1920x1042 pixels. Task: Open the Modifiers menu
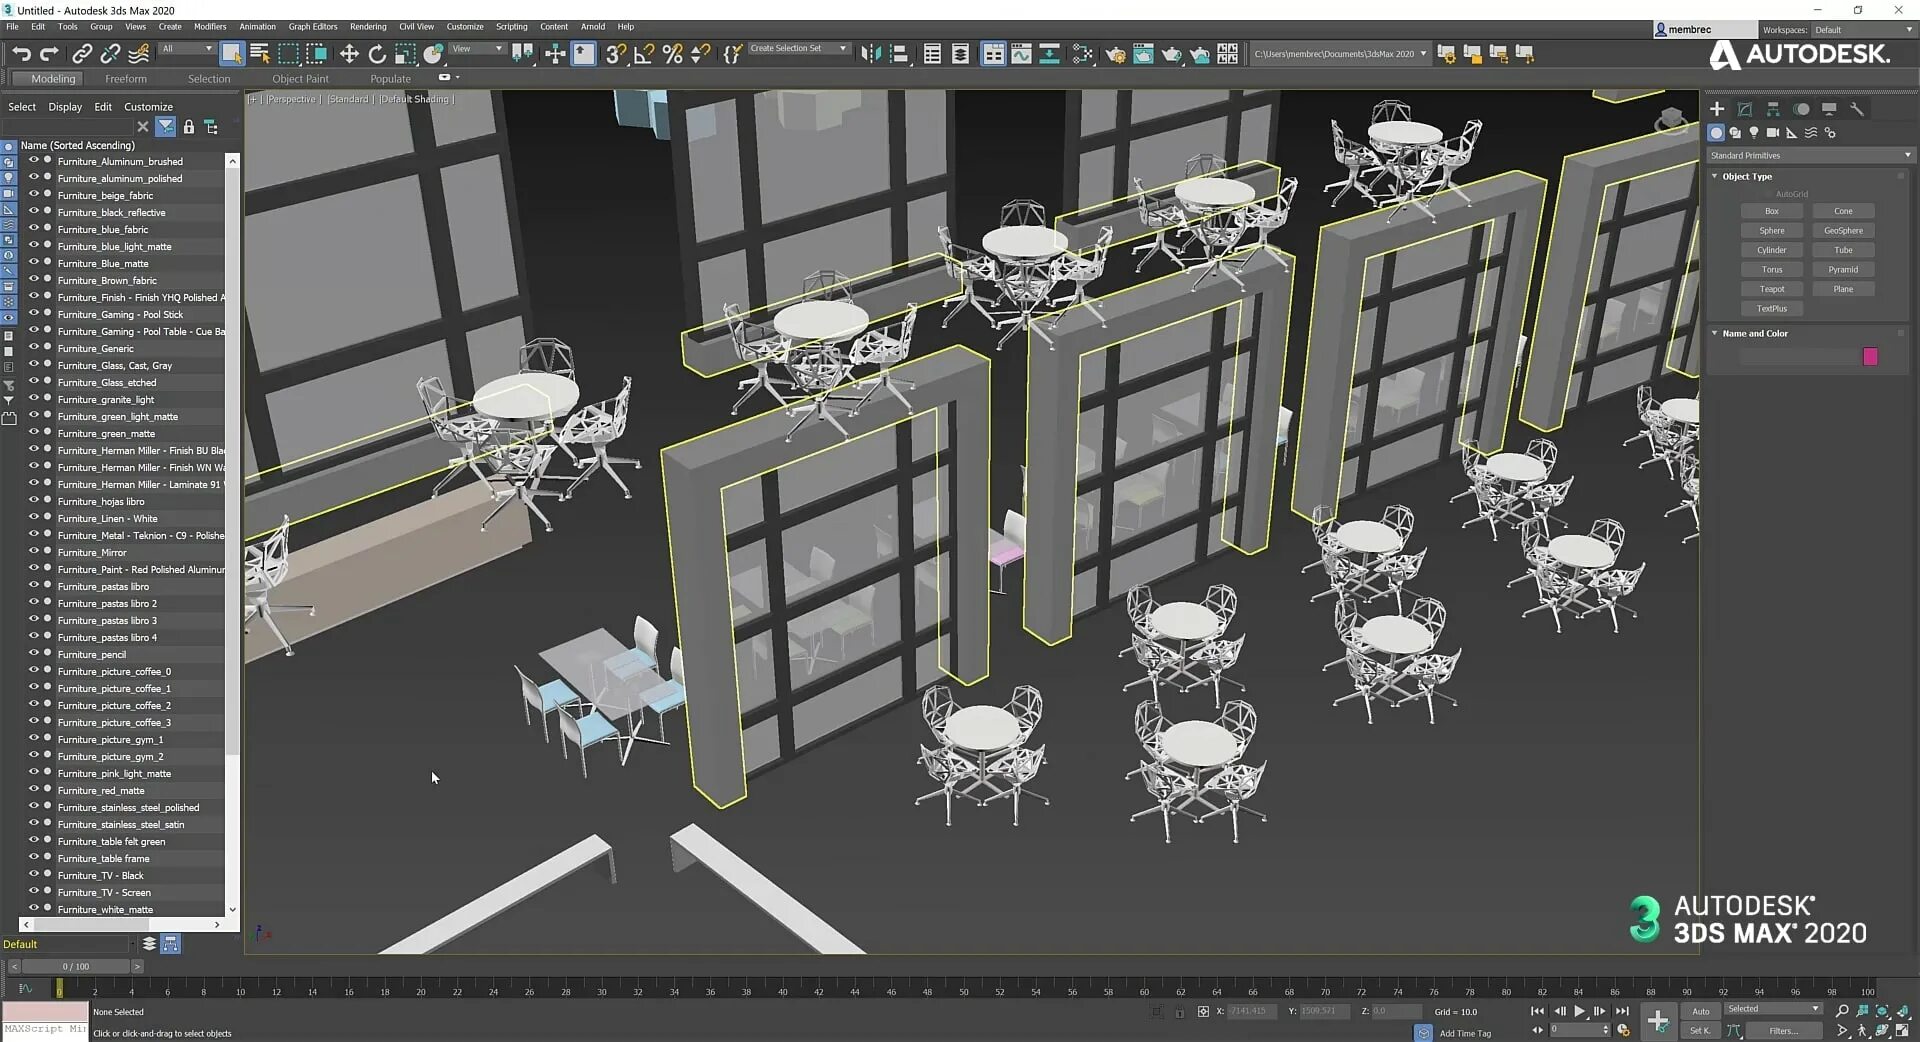click(x=210, y=27)
